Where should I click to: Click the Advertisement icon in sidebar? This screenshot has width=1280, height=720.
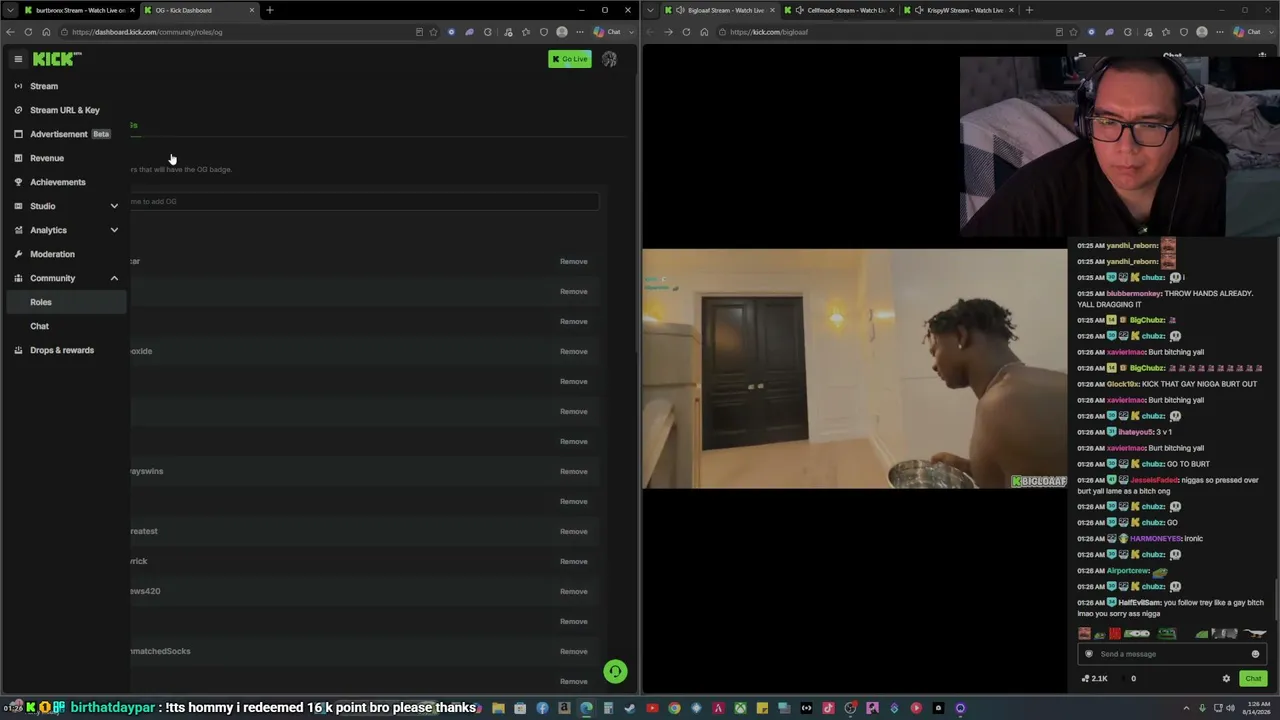pos(18,134)
